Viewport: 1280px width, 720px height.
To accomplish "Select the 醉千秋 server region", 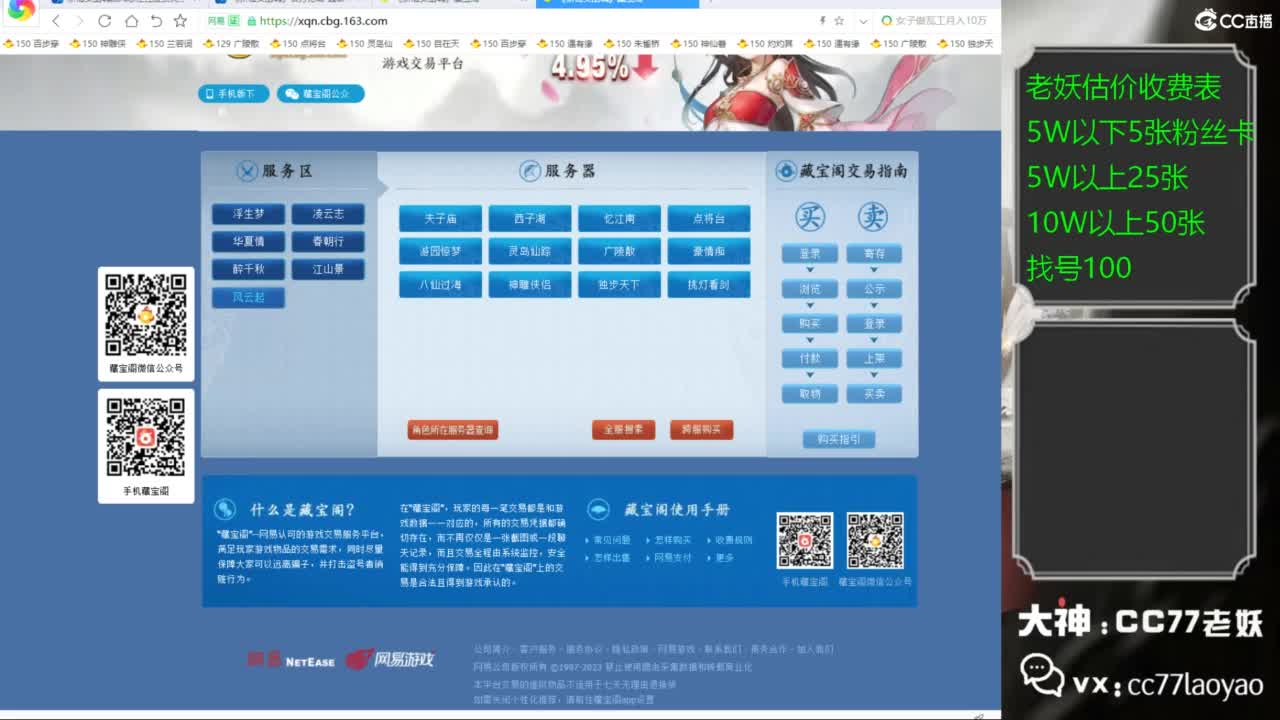I will point(248,269).
